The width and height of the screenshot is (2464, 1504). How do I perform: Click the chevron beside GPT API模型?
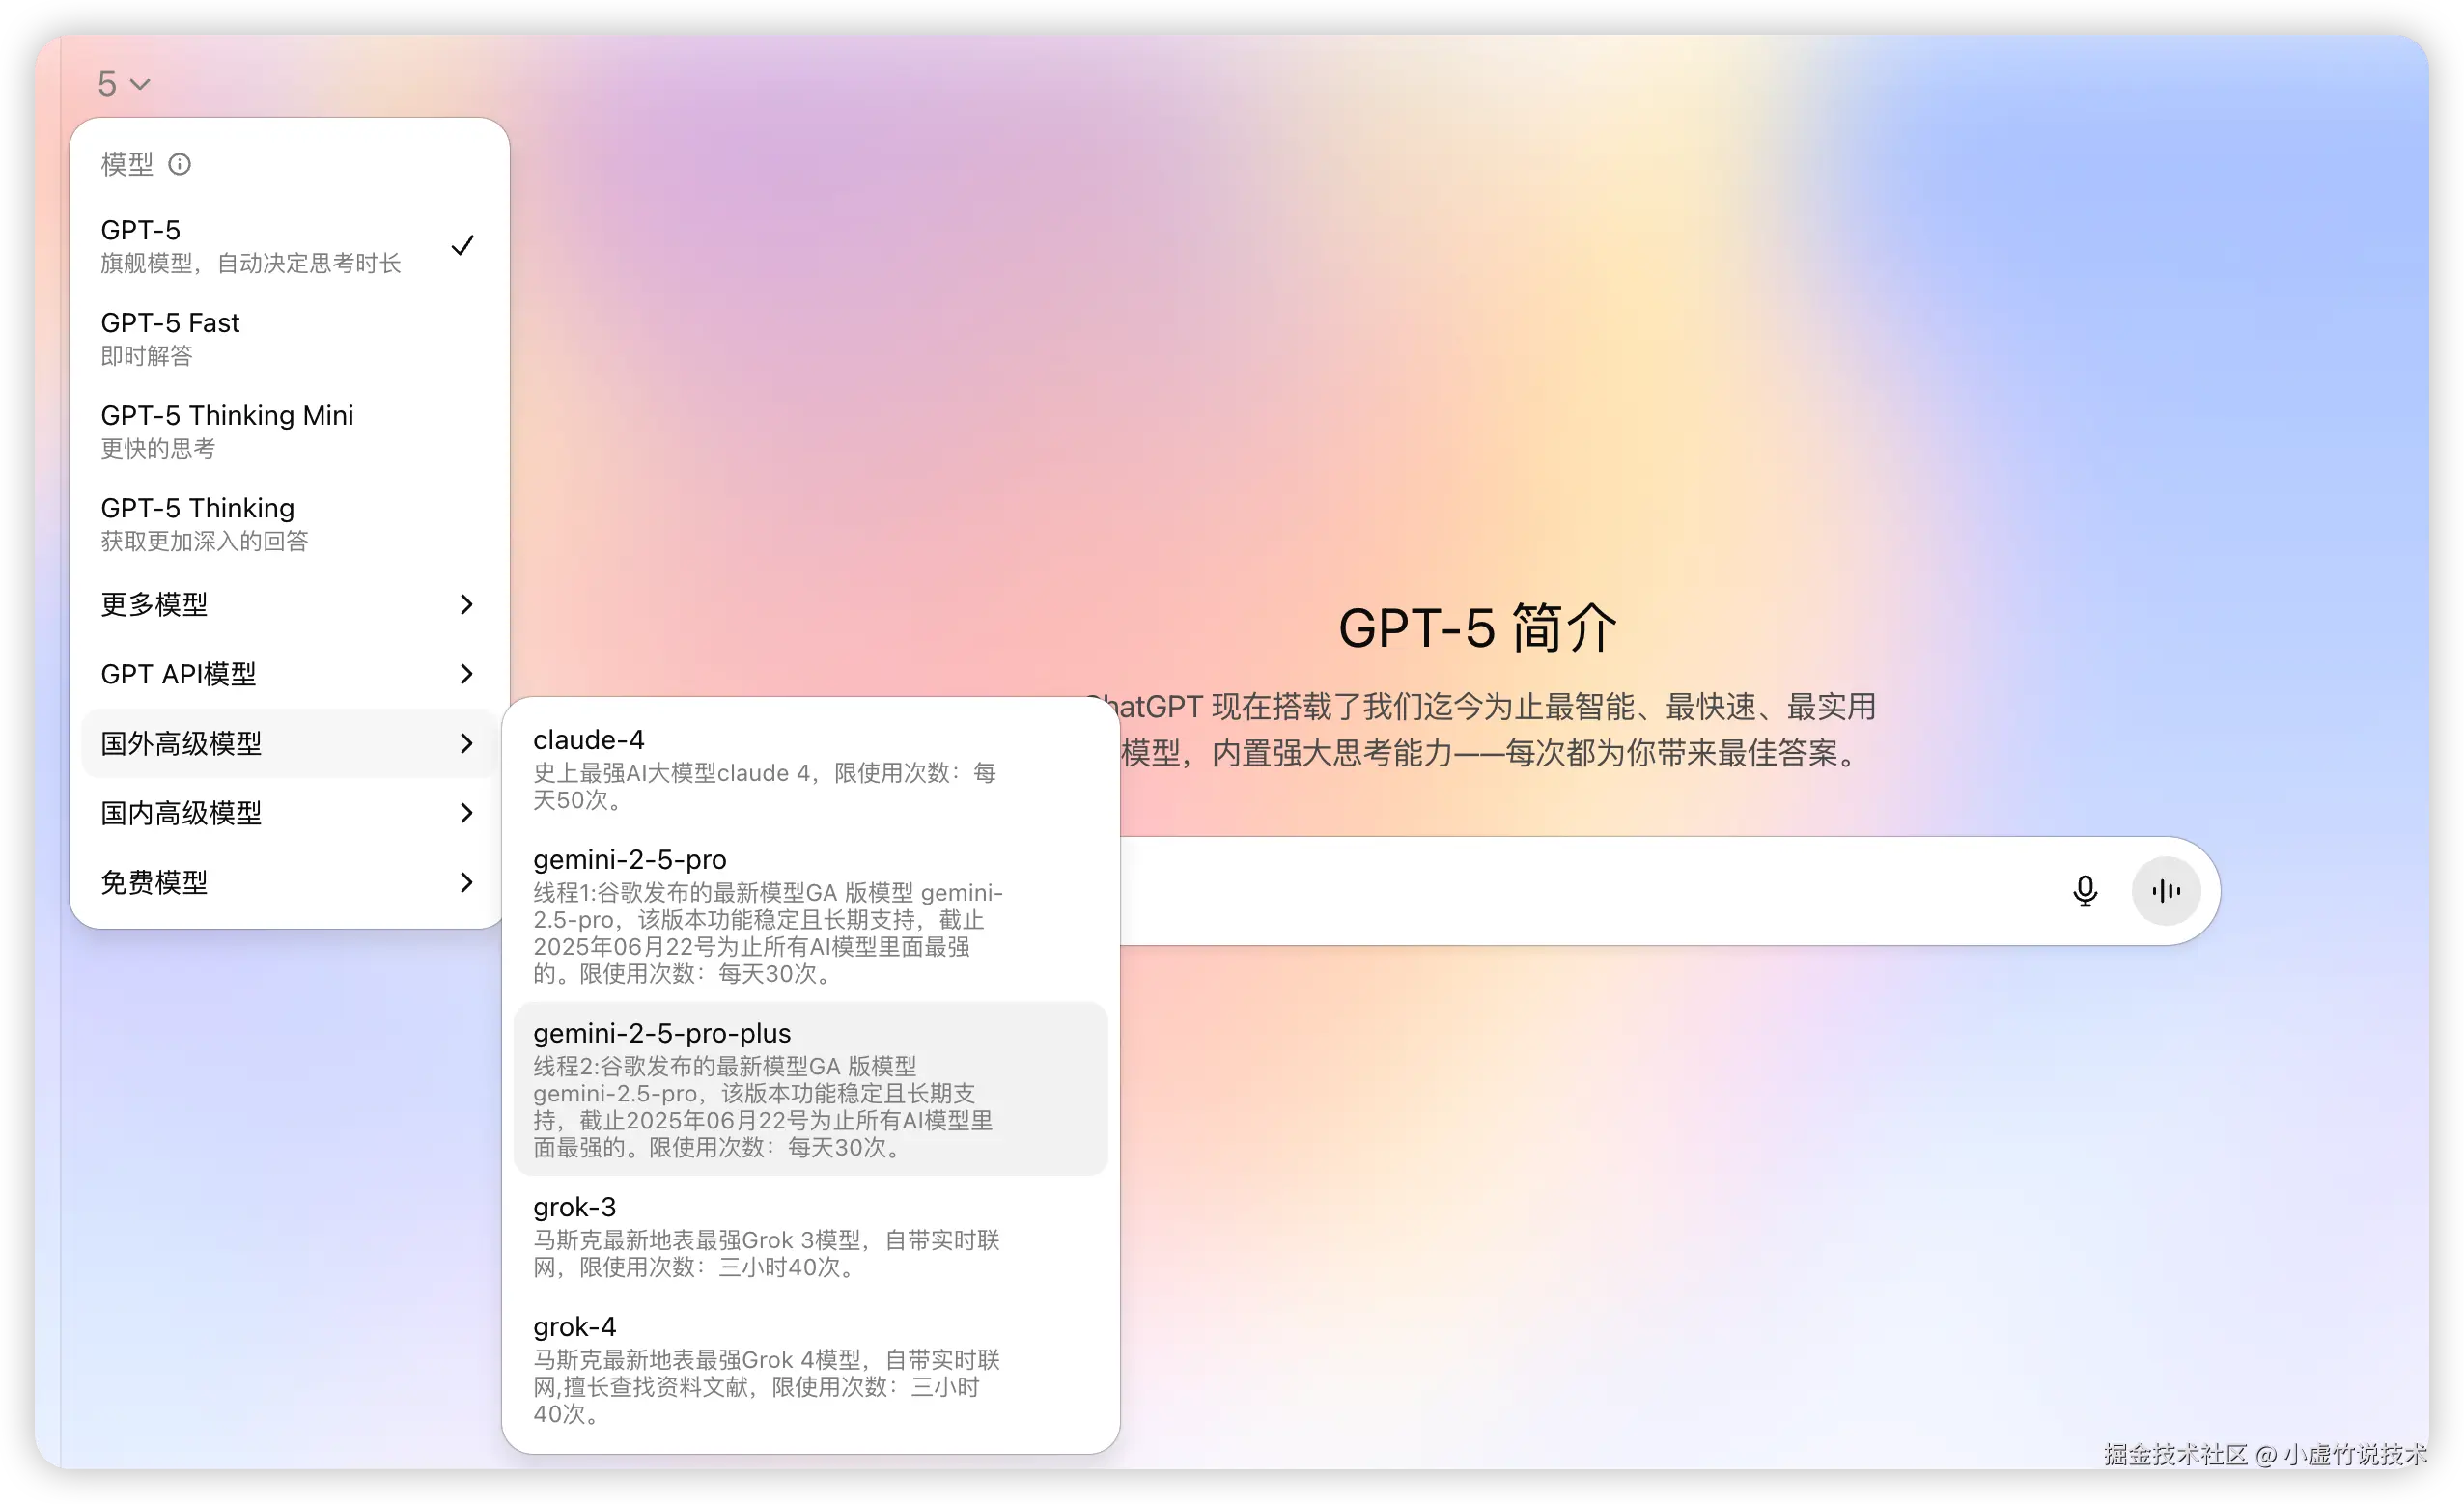466,674
